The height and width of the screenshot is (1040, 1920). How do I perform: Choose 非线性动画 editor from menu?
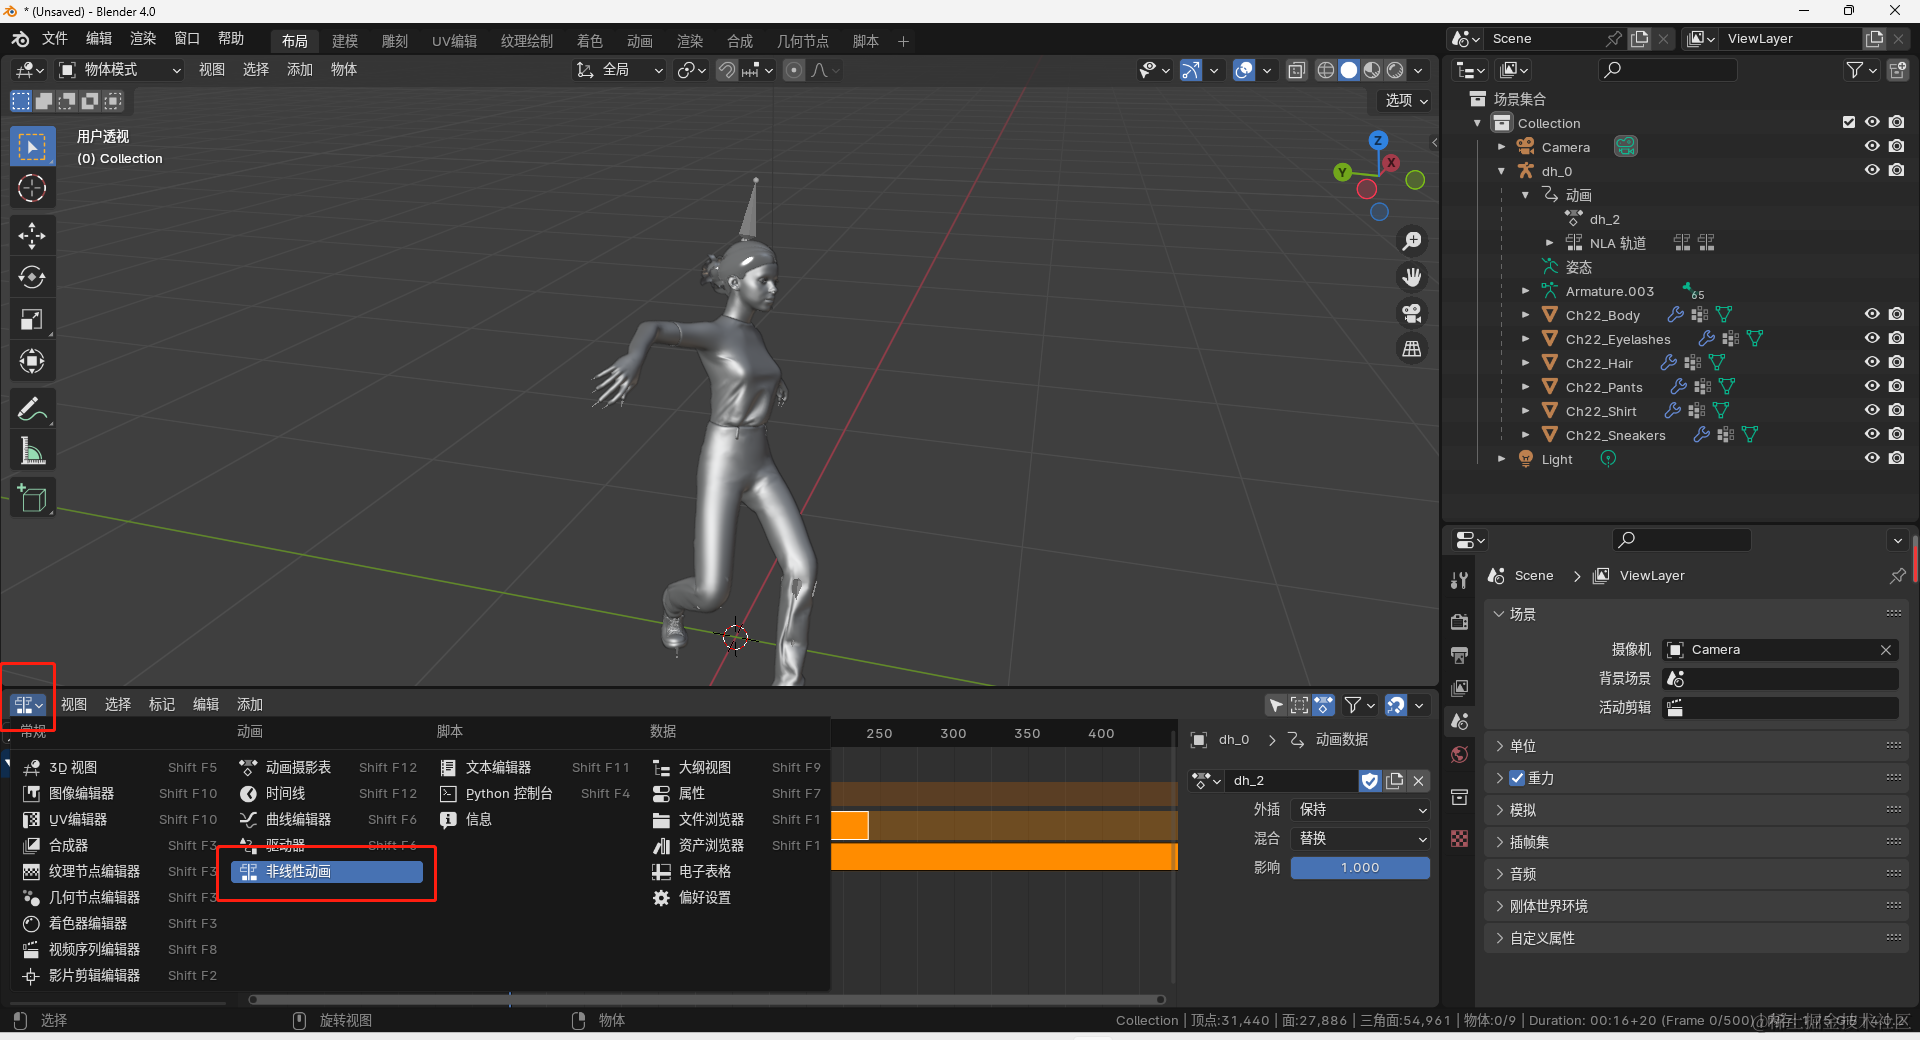[327, 872]
